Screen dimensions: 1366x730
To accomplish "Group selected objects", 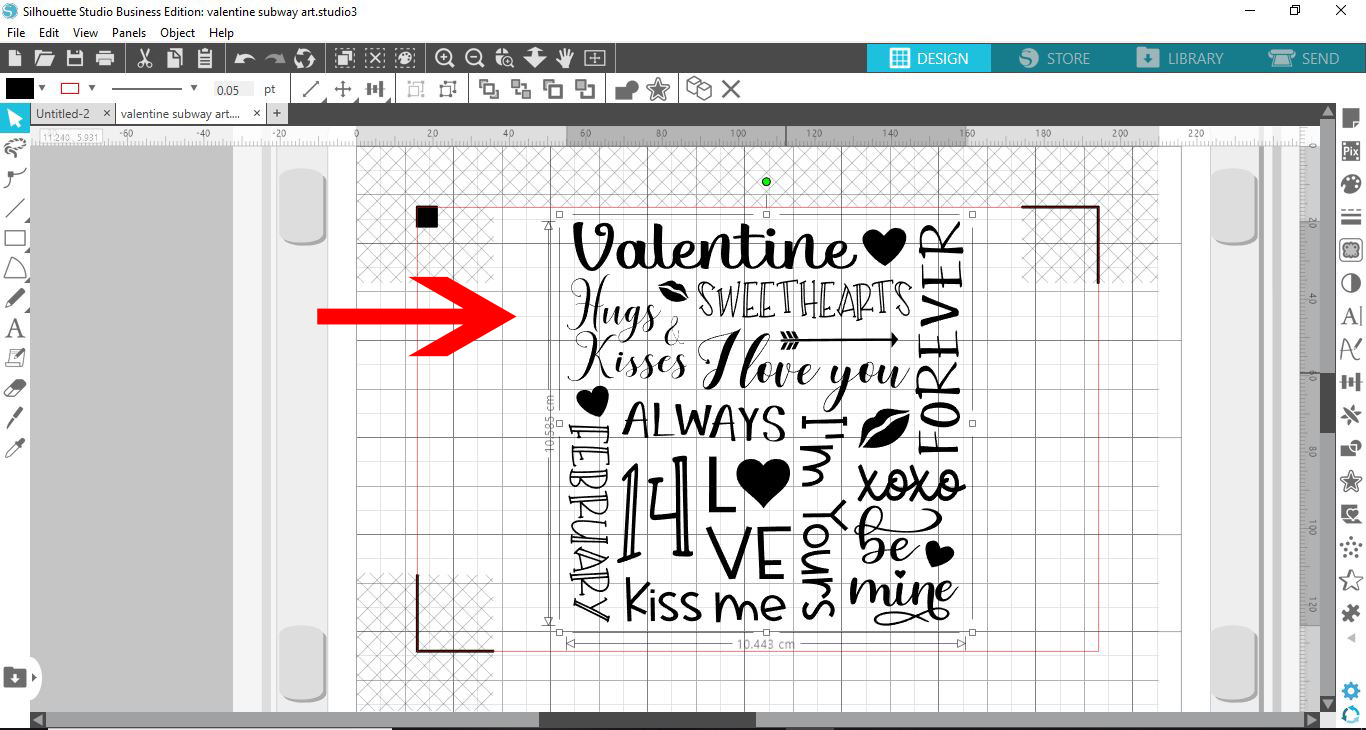I will (415, 89).
